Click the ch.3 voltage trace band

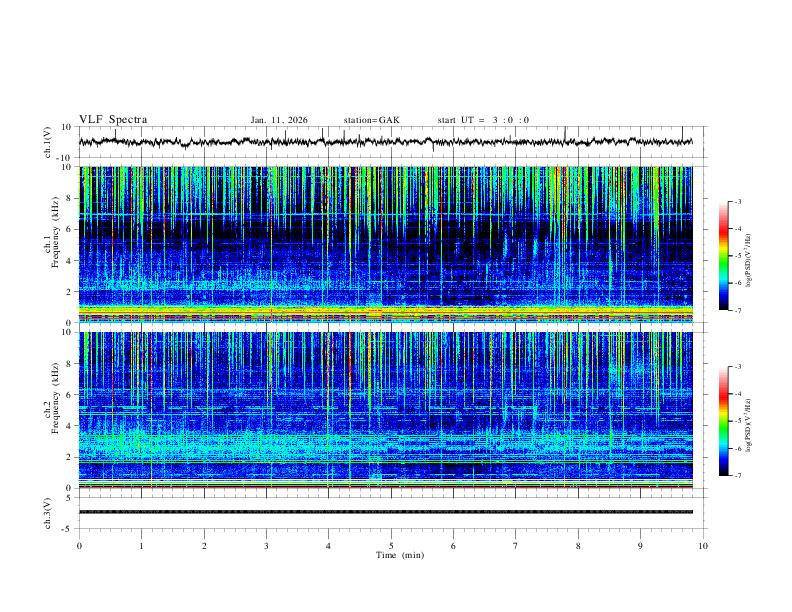point(386,512)
